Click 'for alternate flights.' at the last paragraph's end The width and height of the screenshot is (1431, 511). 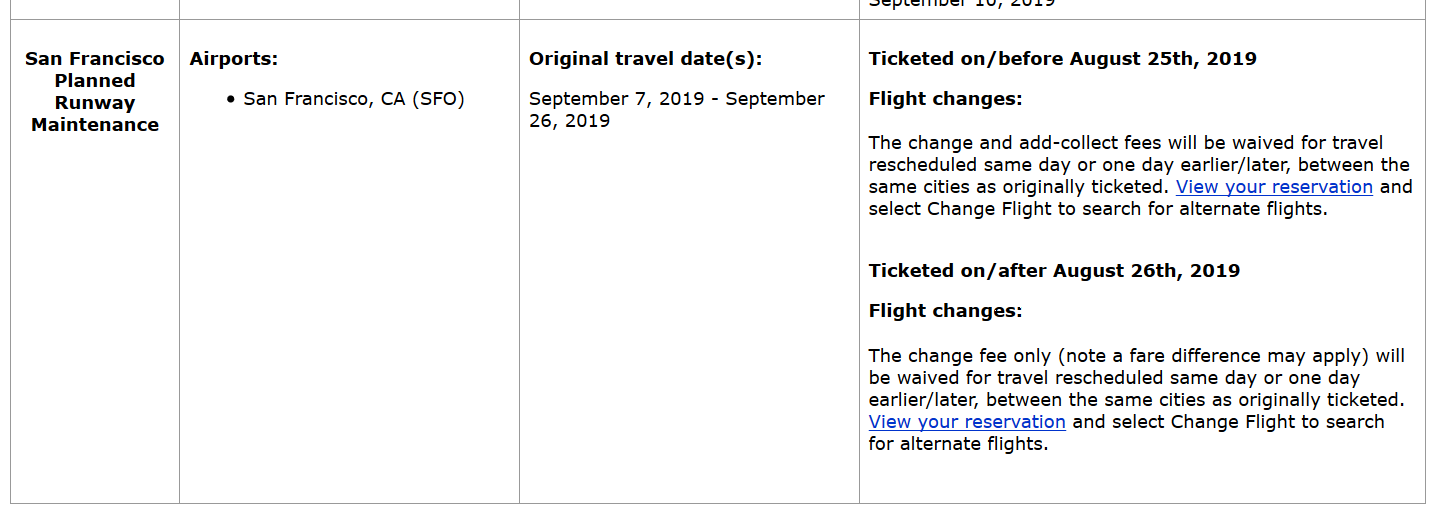[x=958, y=444]
